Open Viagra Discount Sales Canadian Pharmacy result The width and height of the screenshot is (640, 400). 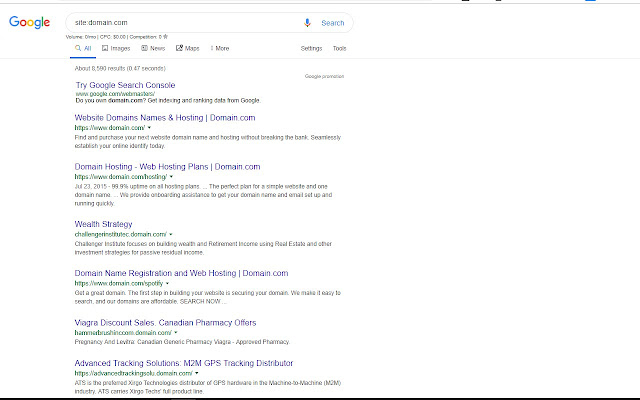coord(165,322)
